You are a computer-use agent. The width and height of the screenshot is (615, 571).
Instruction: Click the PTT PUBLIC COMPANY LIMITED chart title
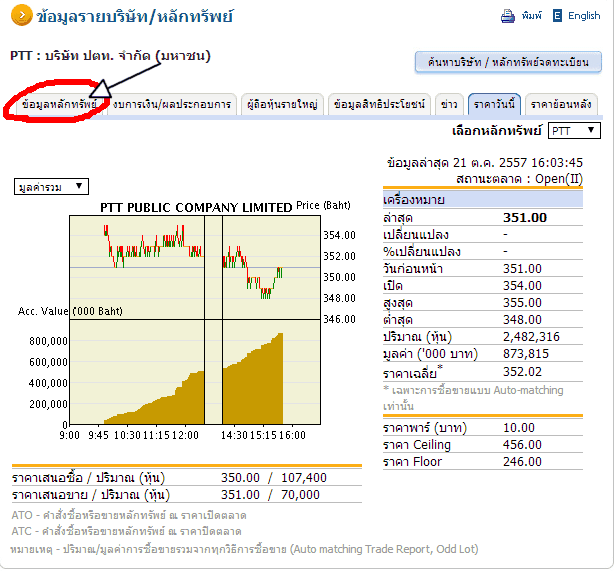click(196, 207)
